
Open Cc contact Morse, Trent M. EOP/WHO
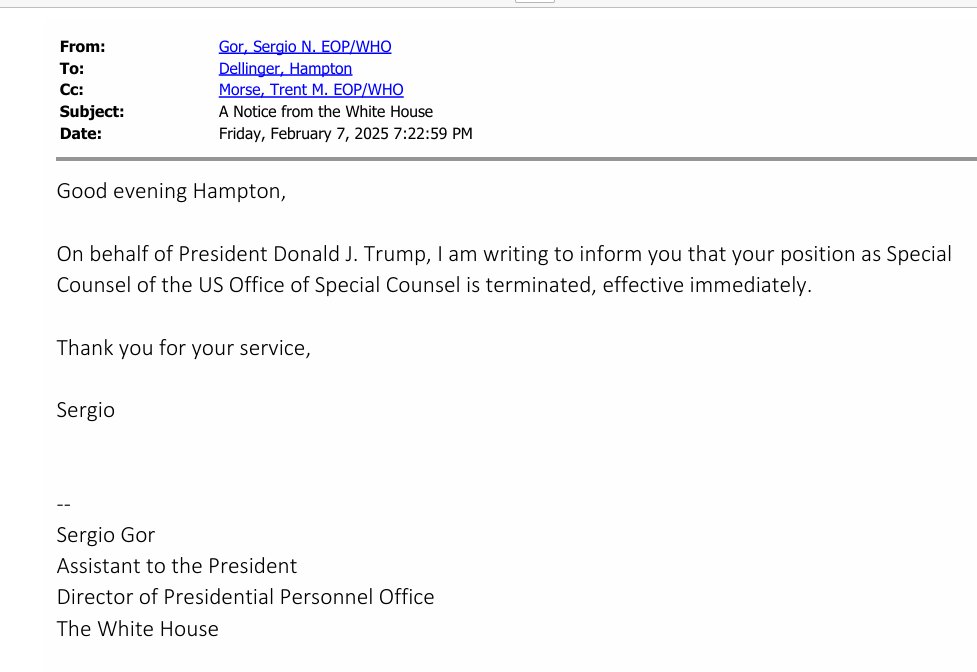[311, 90]
